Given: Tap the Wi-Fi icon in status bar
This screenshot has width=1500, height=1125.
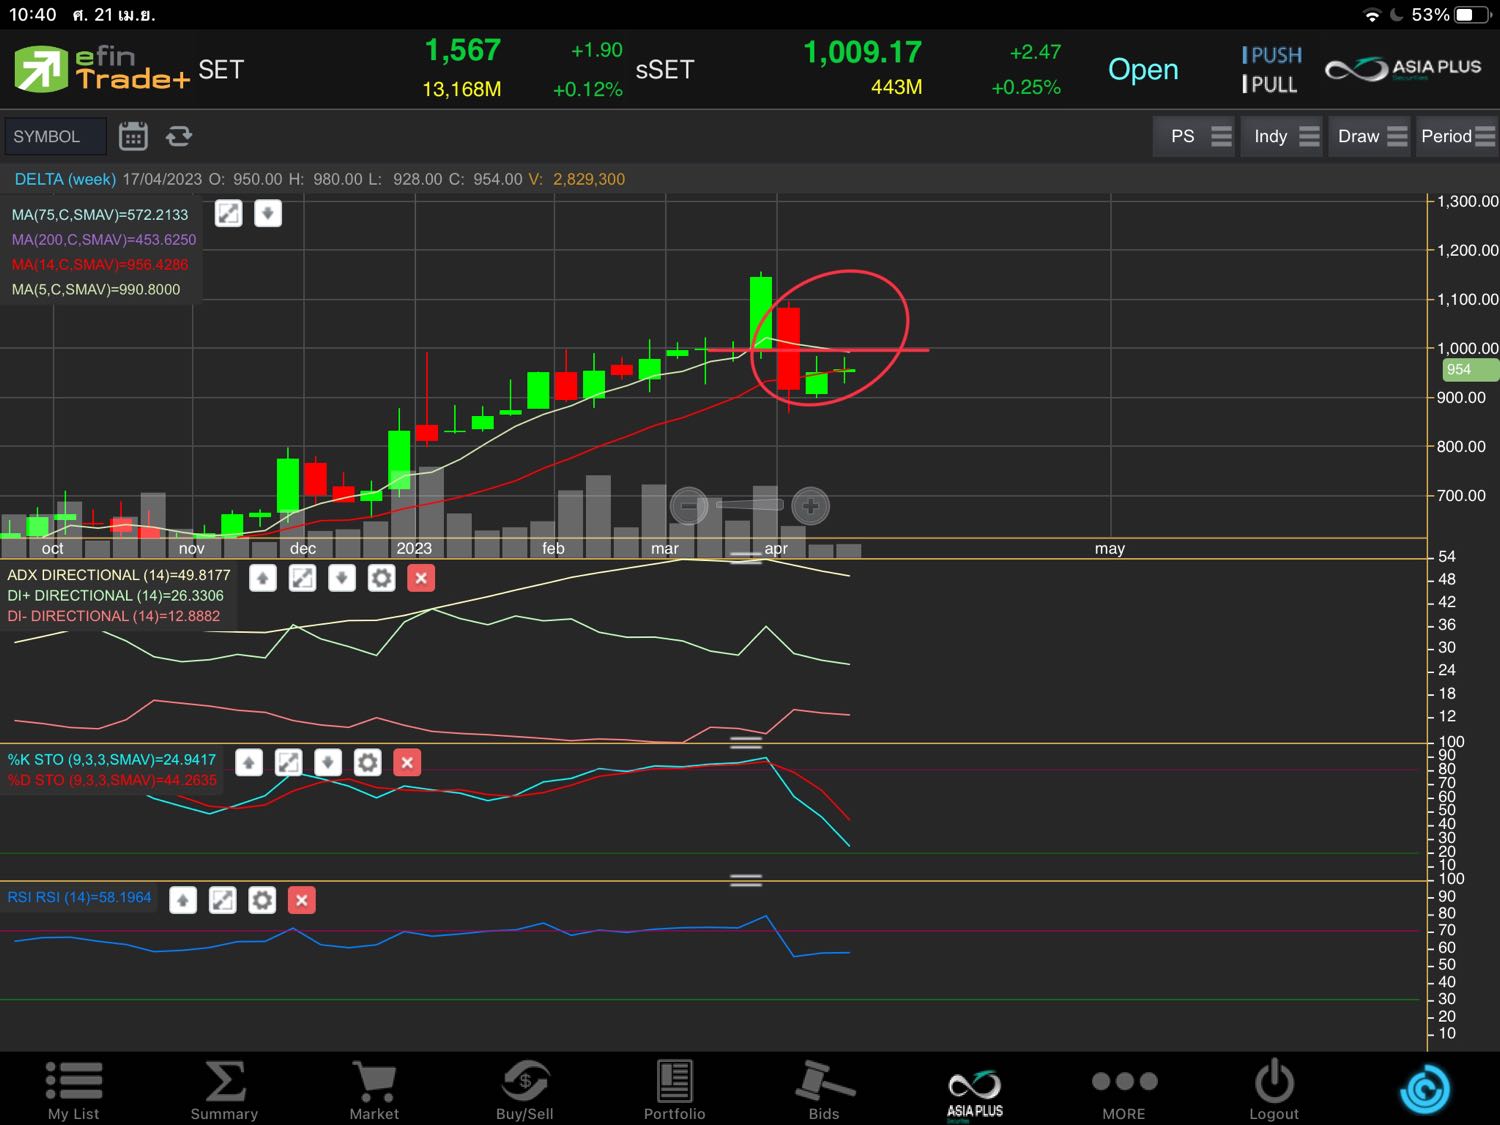Looking at the screenshot, I should [1372, 15].
